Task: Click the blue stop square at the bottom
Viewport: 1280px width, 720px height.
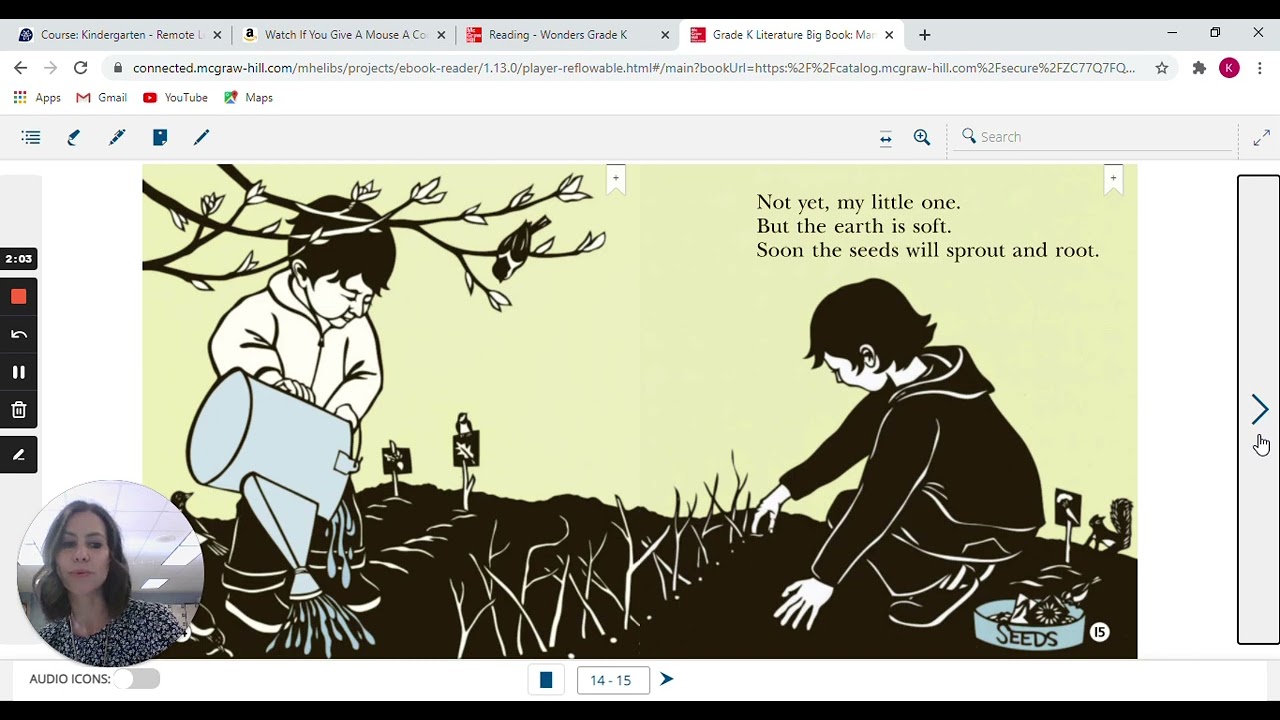Action: point(546,680)
